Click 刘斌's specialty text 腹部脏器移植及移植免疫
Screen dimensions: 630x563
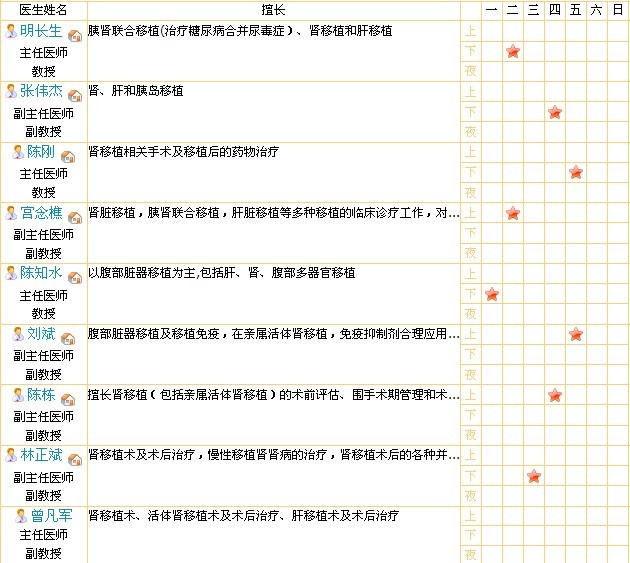tap(274, 334)
